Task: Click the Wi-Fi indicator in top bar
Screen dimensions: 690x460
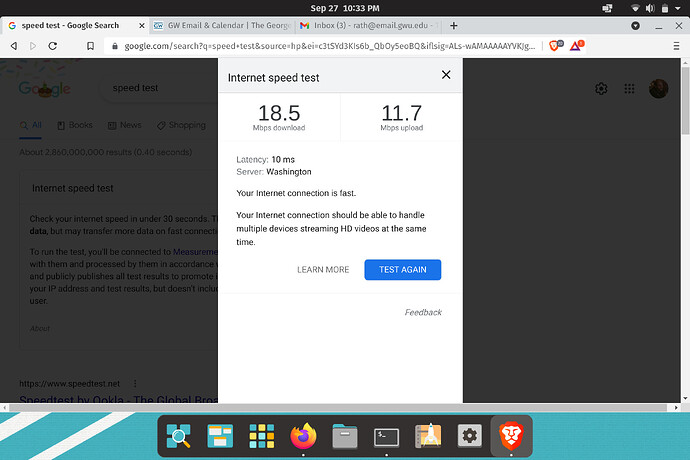Action: click(635, 8)
